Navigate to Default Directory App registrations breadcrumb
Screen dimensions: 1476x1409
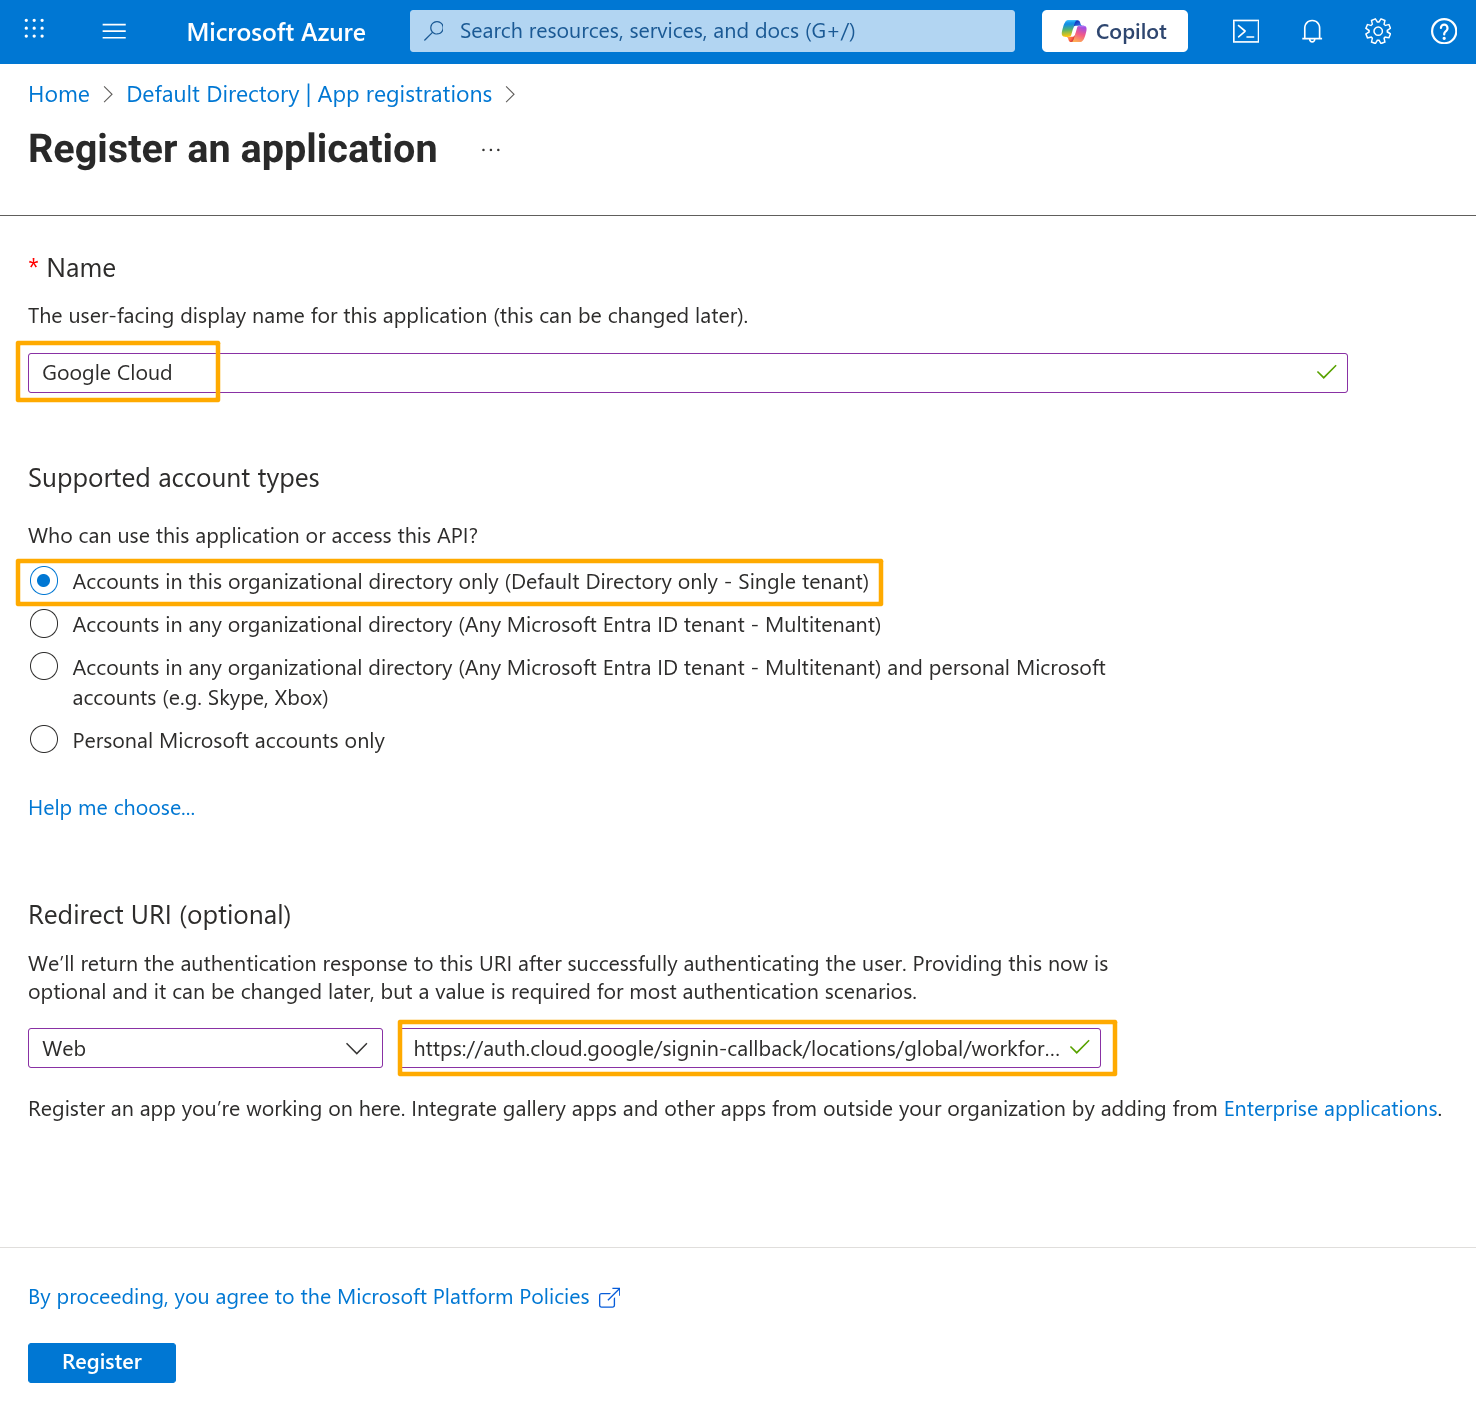309,94
